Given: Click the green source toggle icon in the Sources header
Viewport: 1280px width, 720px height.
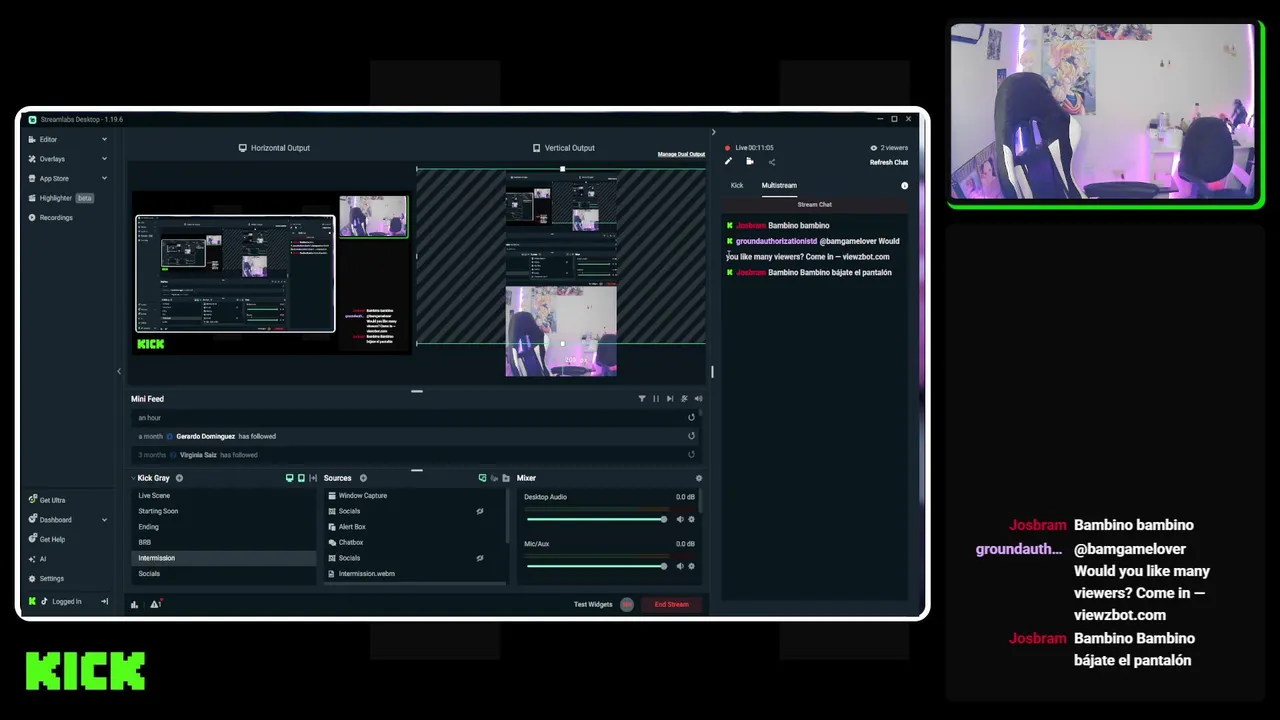Looking at the screenshot, I should pos(482,478).
